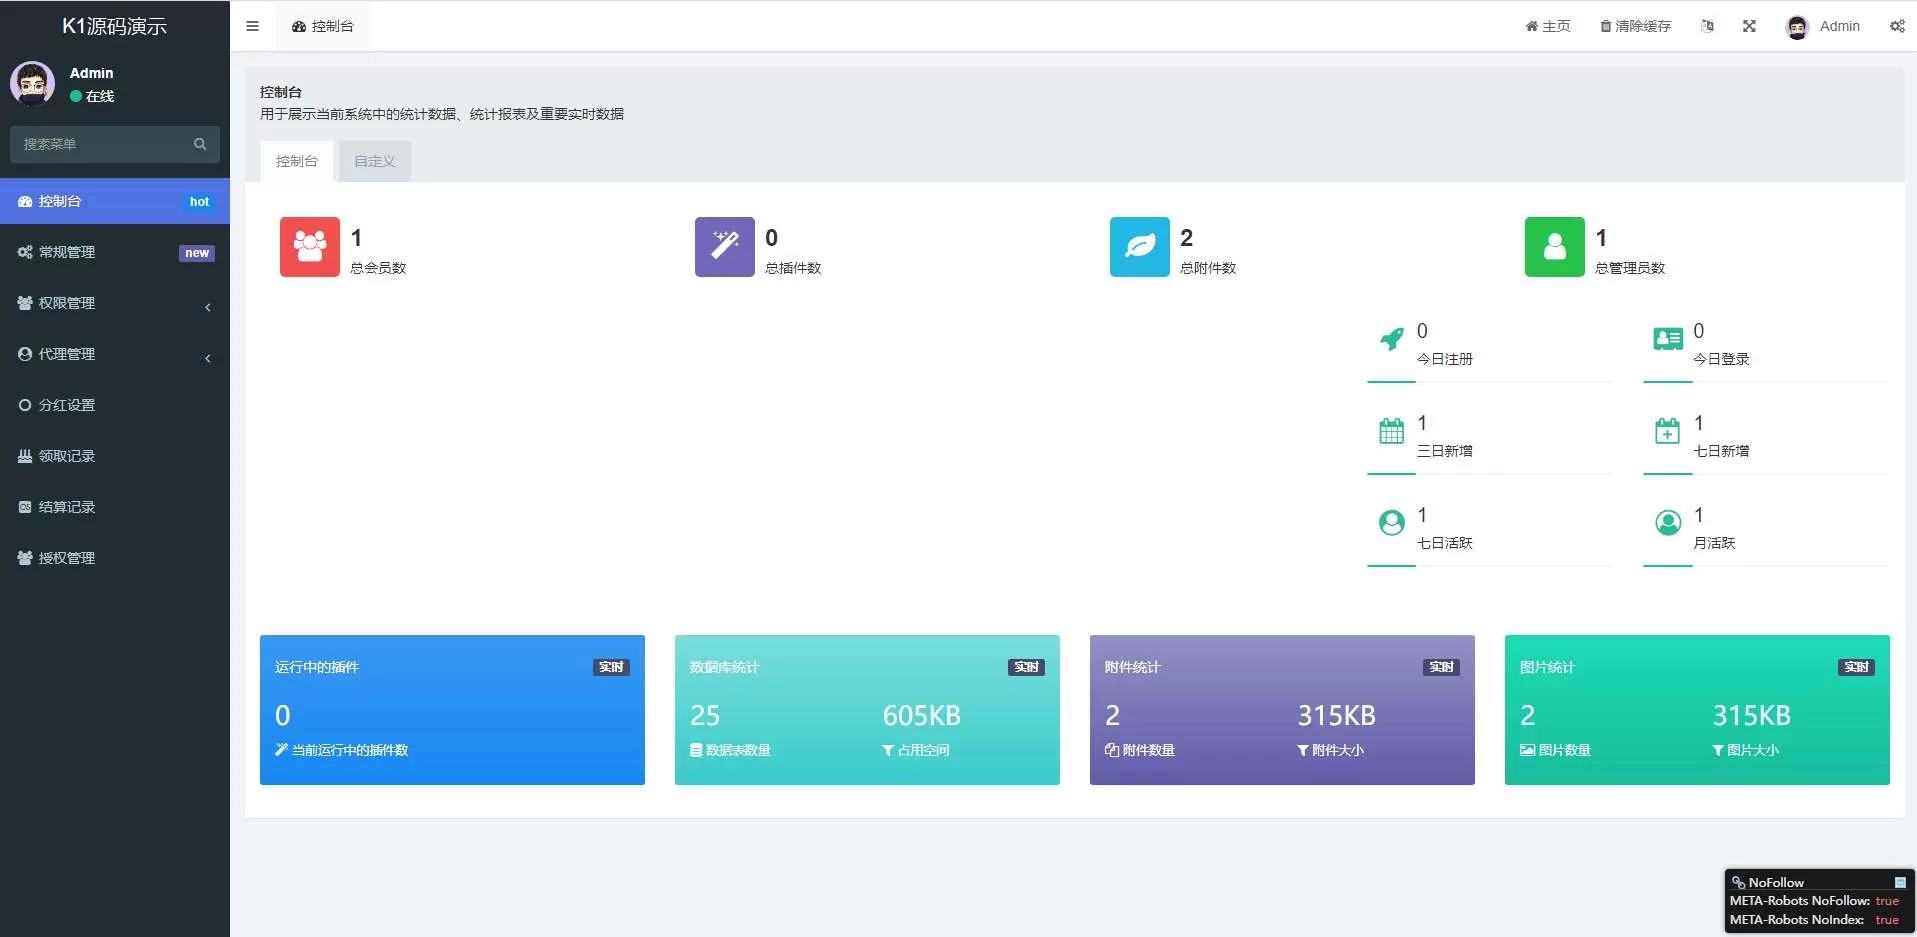
Task: Open the 主页 home link
Action: click(1547, 26)
